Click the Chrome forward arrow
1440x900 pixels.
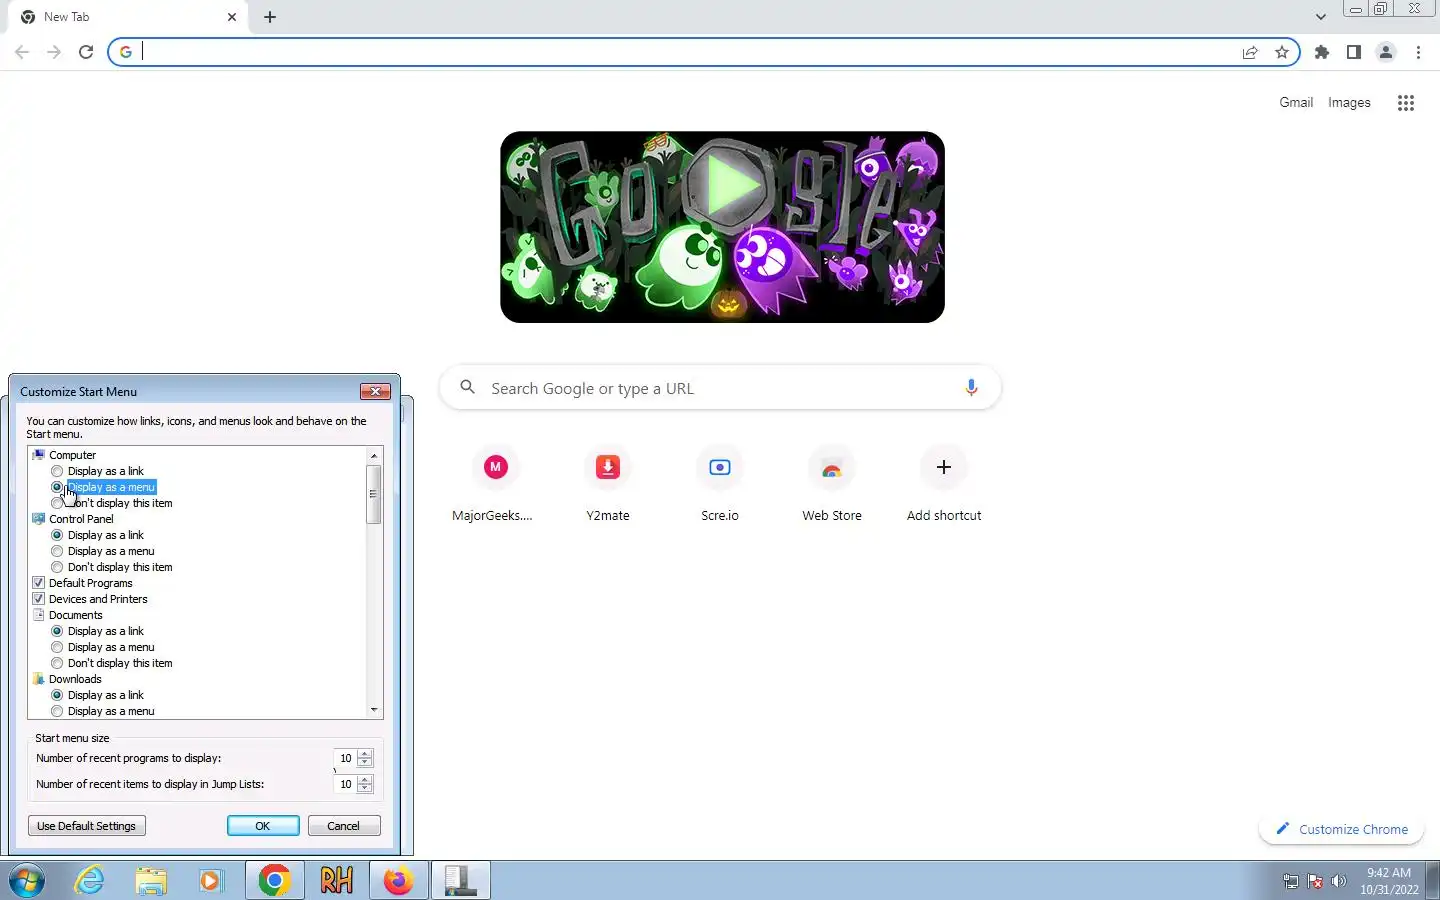[54, 52]
